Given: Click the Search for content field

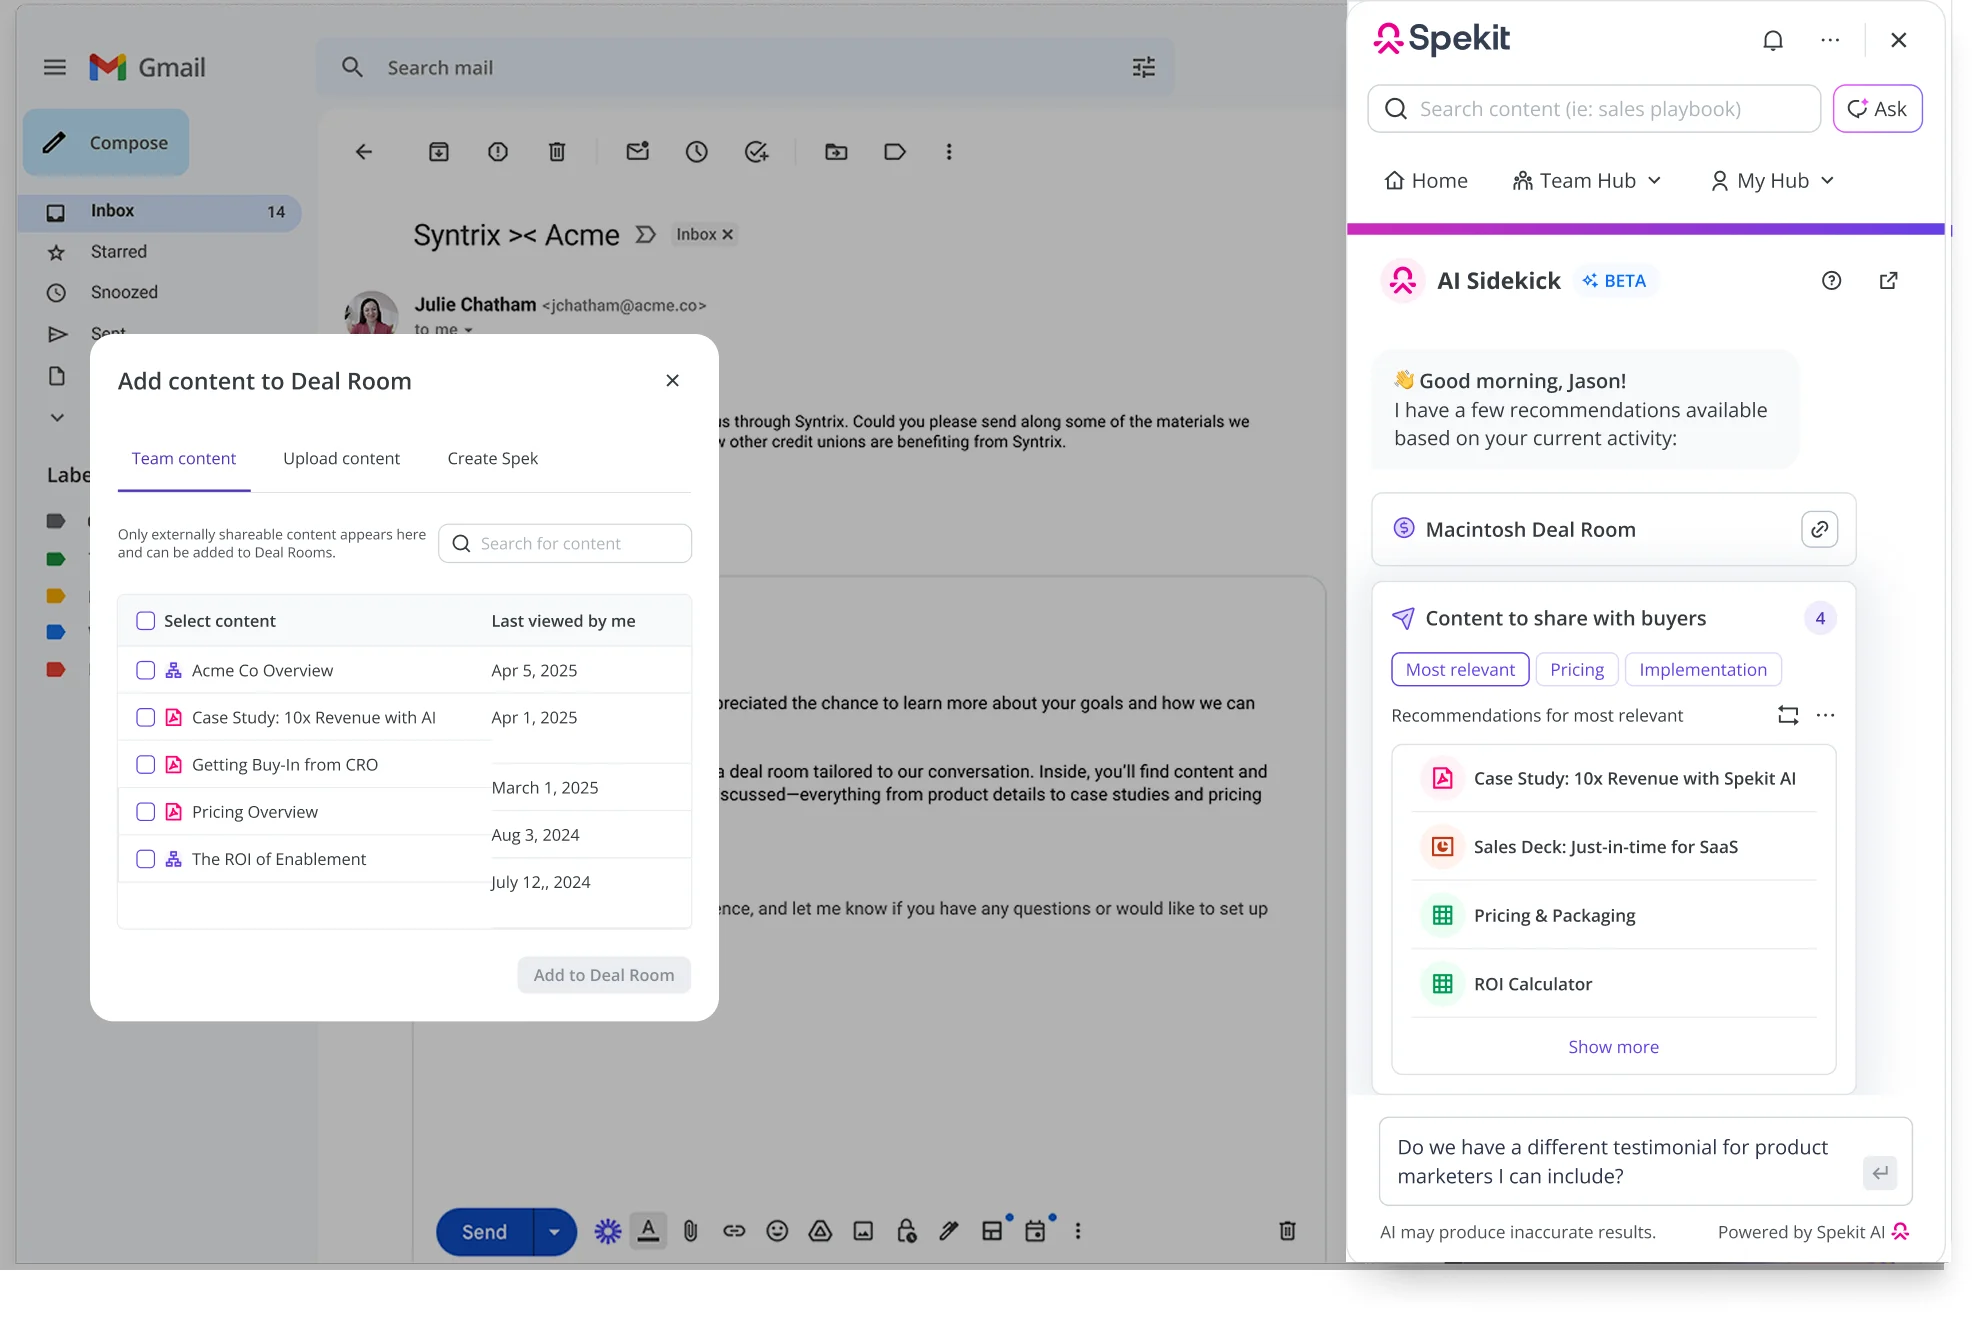Looking at the screenshot, I should pos(565,544).
